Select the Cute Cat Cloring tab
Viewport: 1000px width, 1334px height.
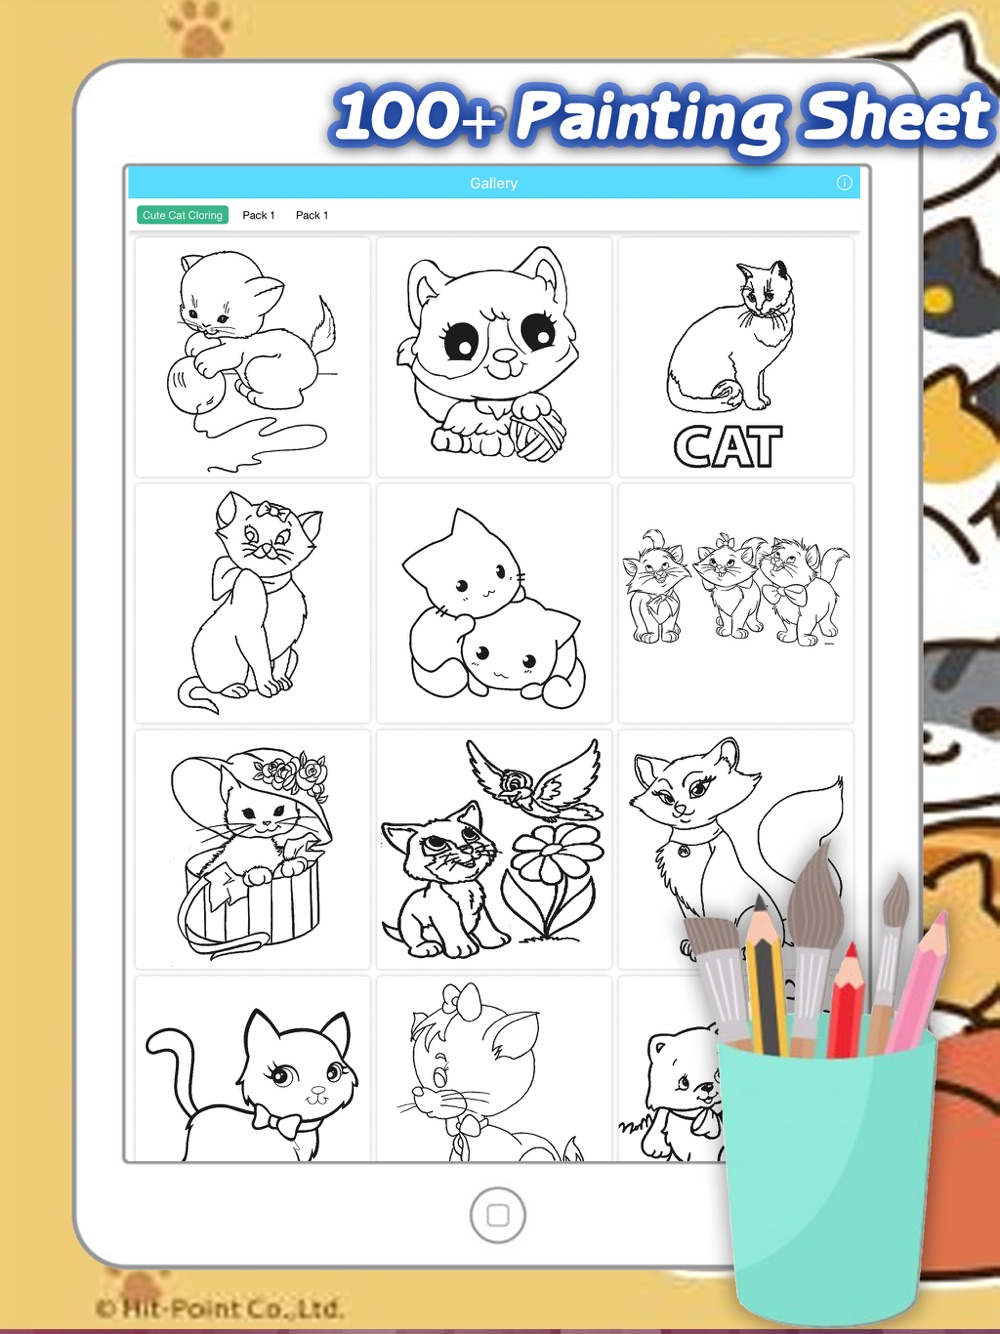coord(183,215)
